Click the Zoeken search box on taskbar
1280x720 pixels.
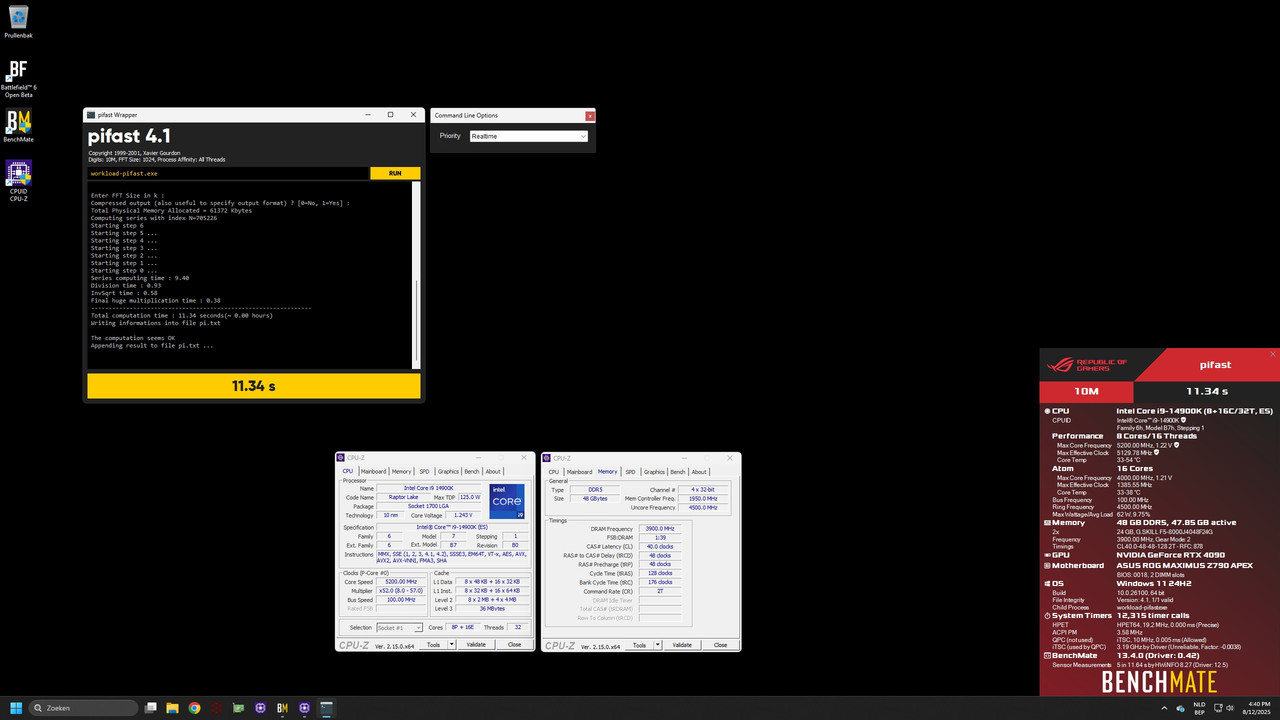(x=84, y=708)
